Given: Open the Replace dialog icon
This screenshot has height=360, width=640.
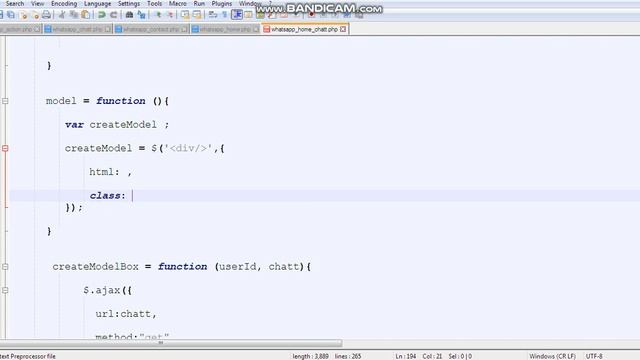Looking at the screenshot, I should [141, 15].
